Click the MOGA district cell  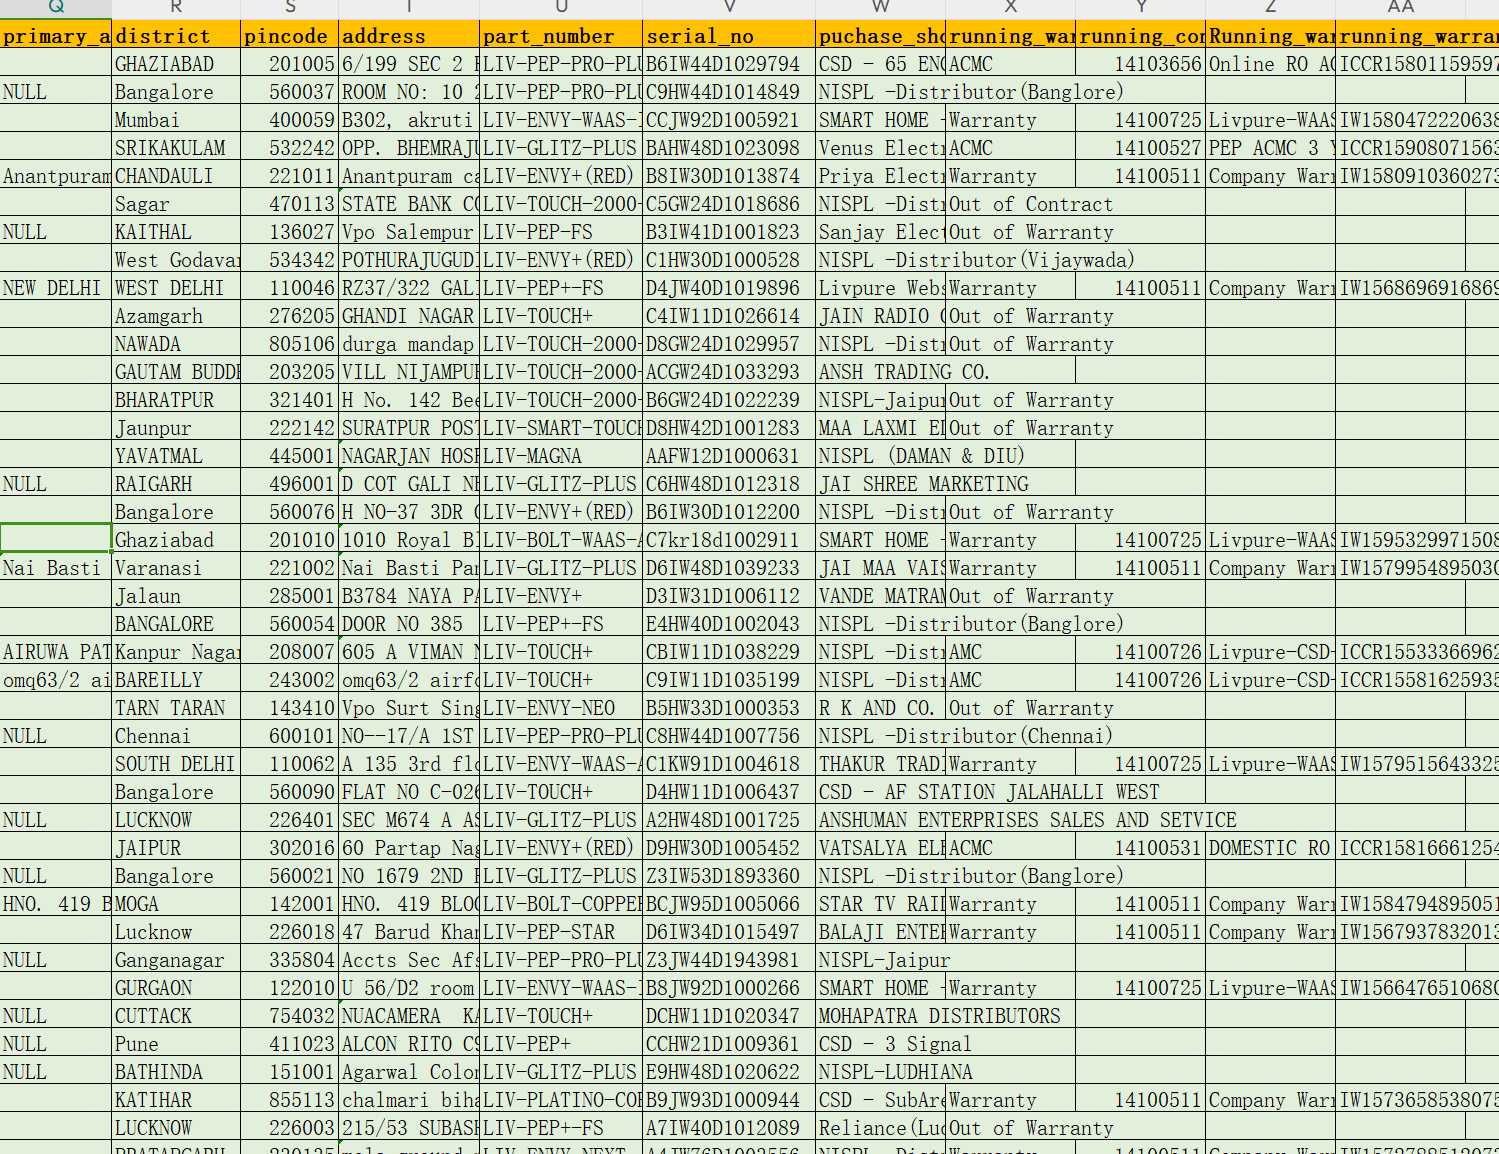pos(176,904)
